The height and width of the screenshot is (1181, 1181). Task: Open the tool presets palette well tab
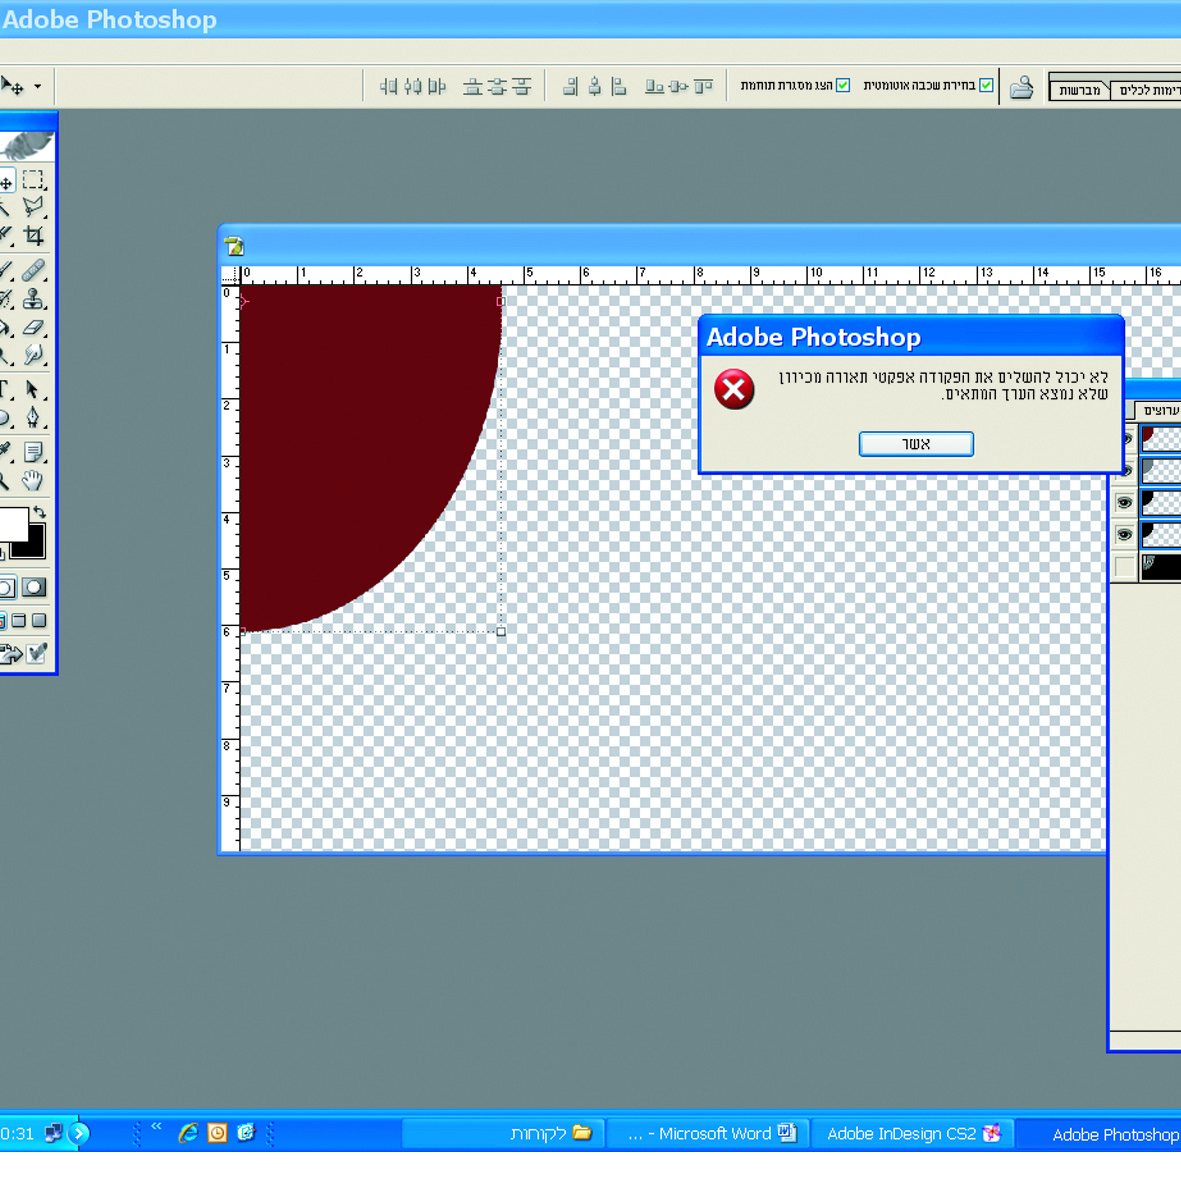tap(1146, 90)
